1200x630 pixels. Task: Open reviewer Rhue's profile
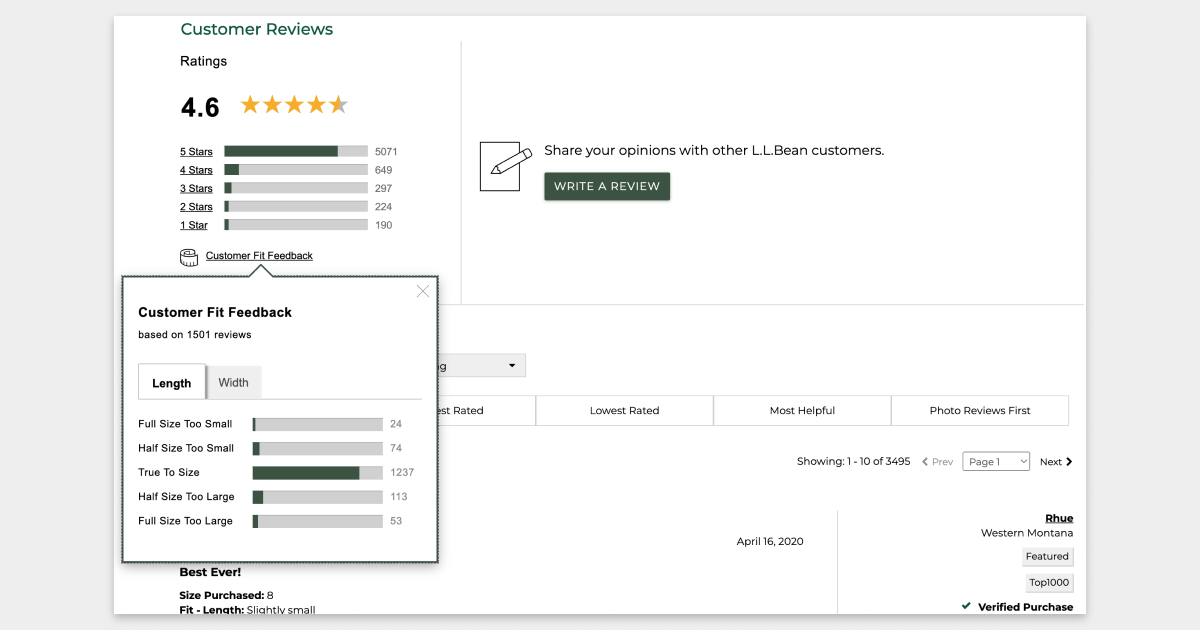(1058, 518)
